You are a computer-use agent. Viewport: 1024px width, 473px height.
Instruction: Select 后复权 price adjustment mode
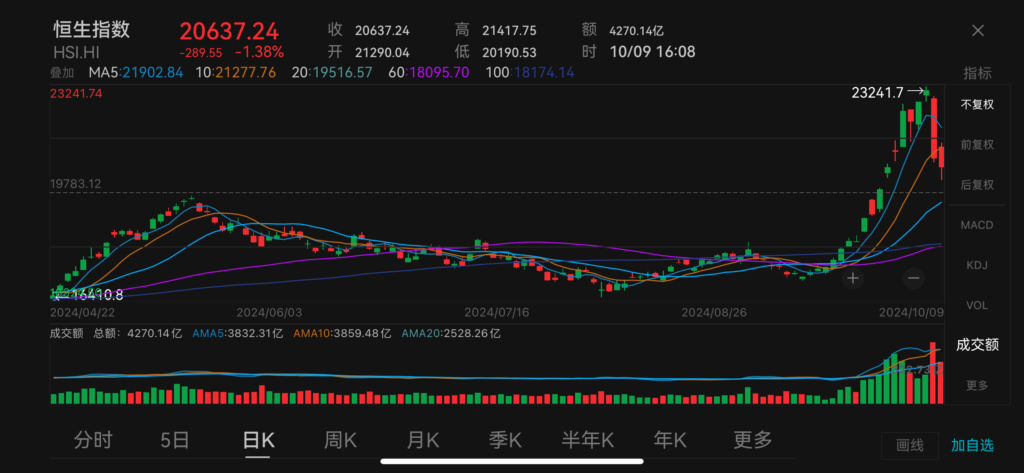[977, 185]
